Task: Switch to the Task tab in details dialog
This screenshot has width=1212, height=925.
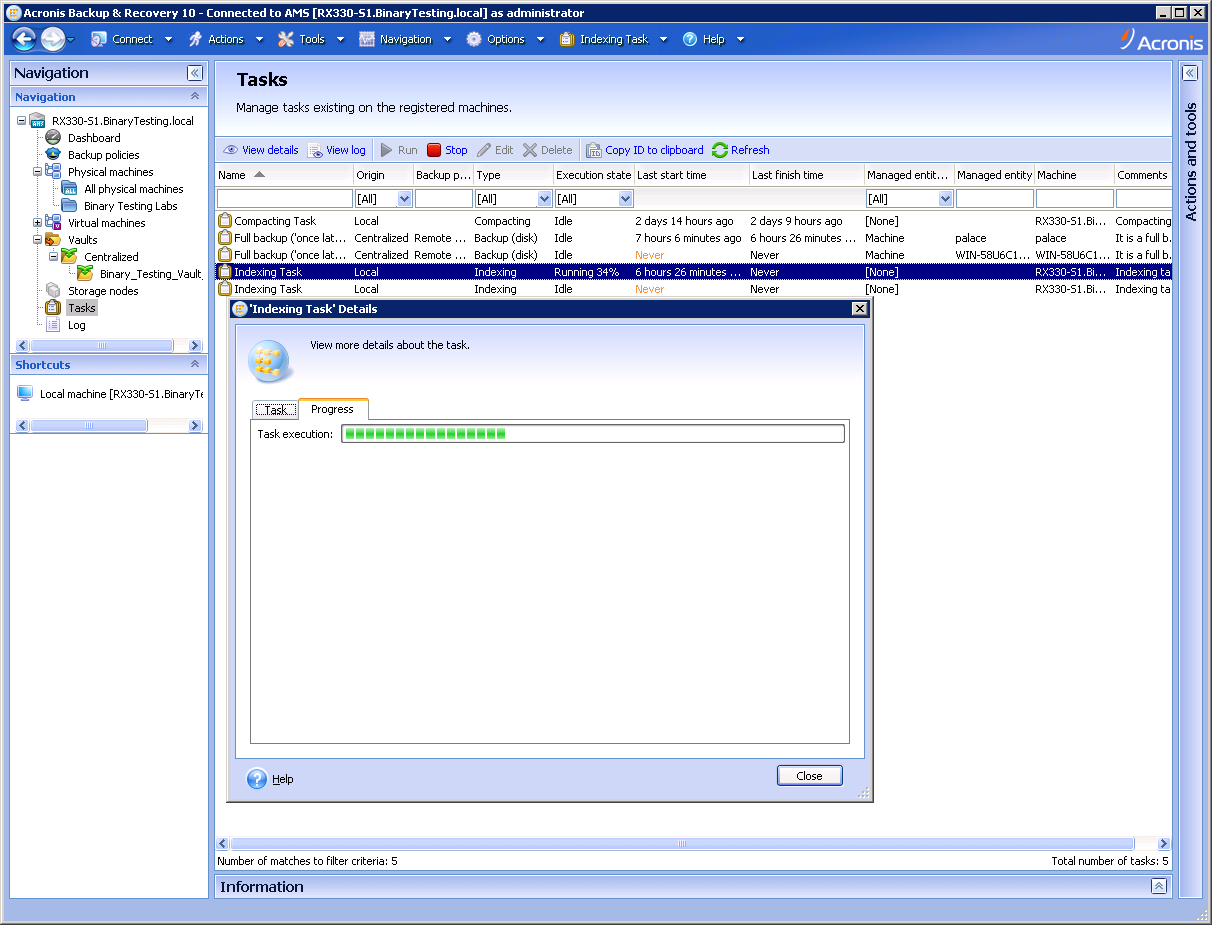Action: point(275,410)
